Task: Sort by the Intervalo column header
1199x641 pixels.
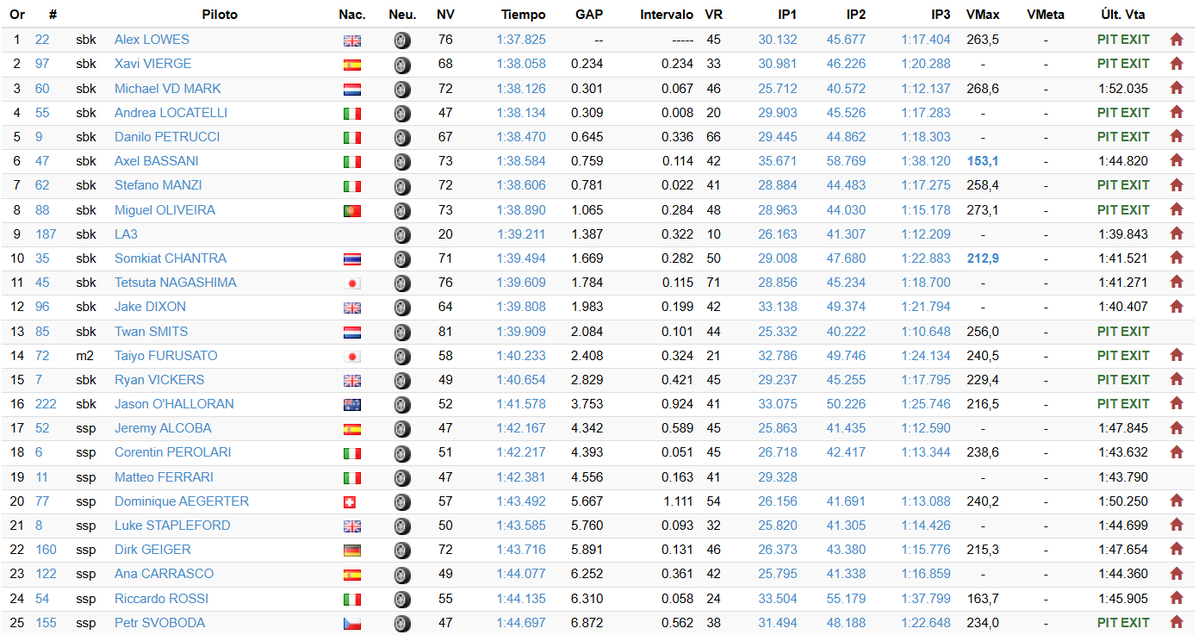Action: point(667,15)
